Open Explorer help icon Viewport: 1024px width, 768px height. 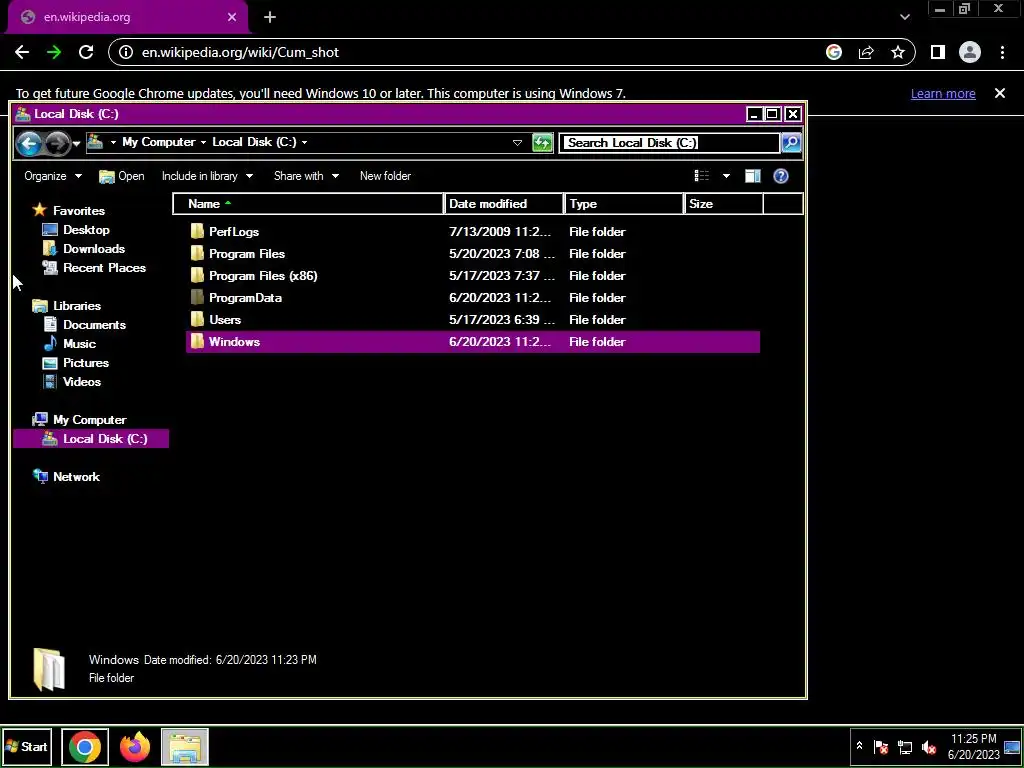(x=780, y=176)
